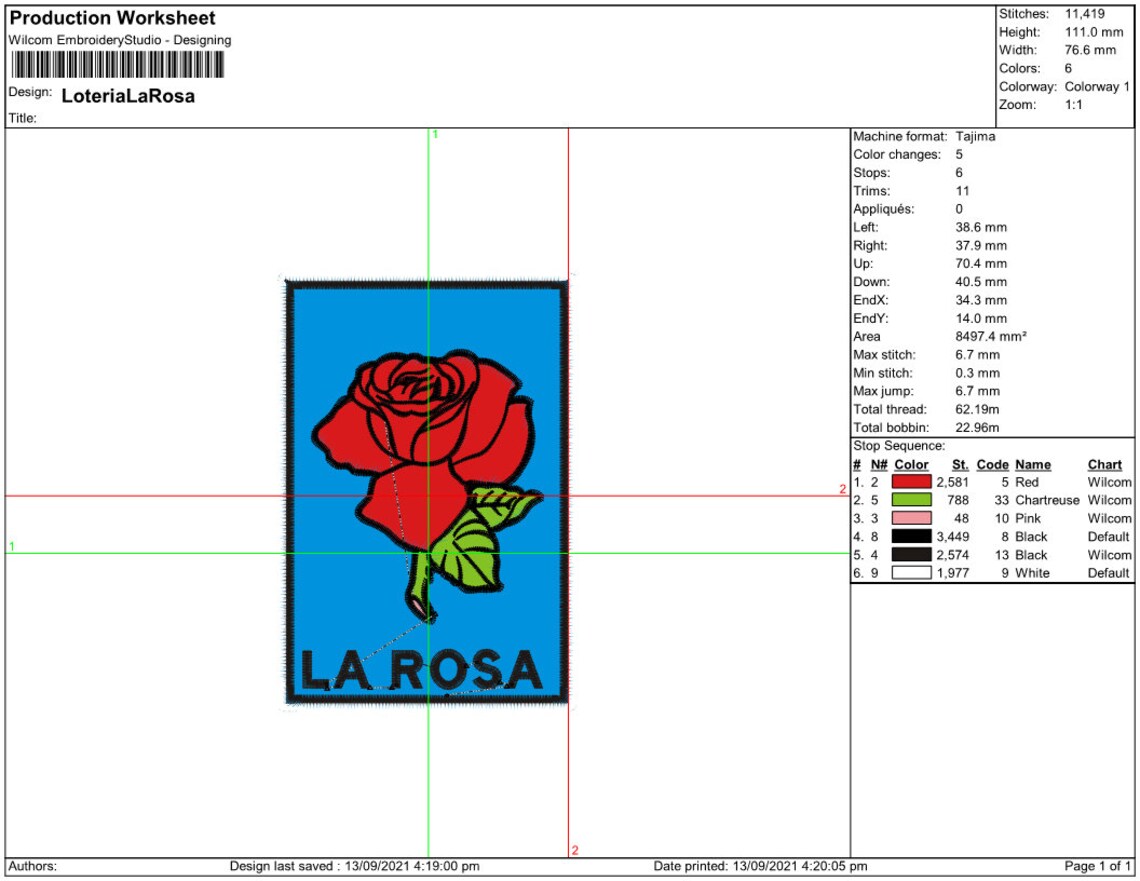Click the second Black swatch row 5
The height and width of the screenshot is (881, 1140).
click(x=914, y=555)
